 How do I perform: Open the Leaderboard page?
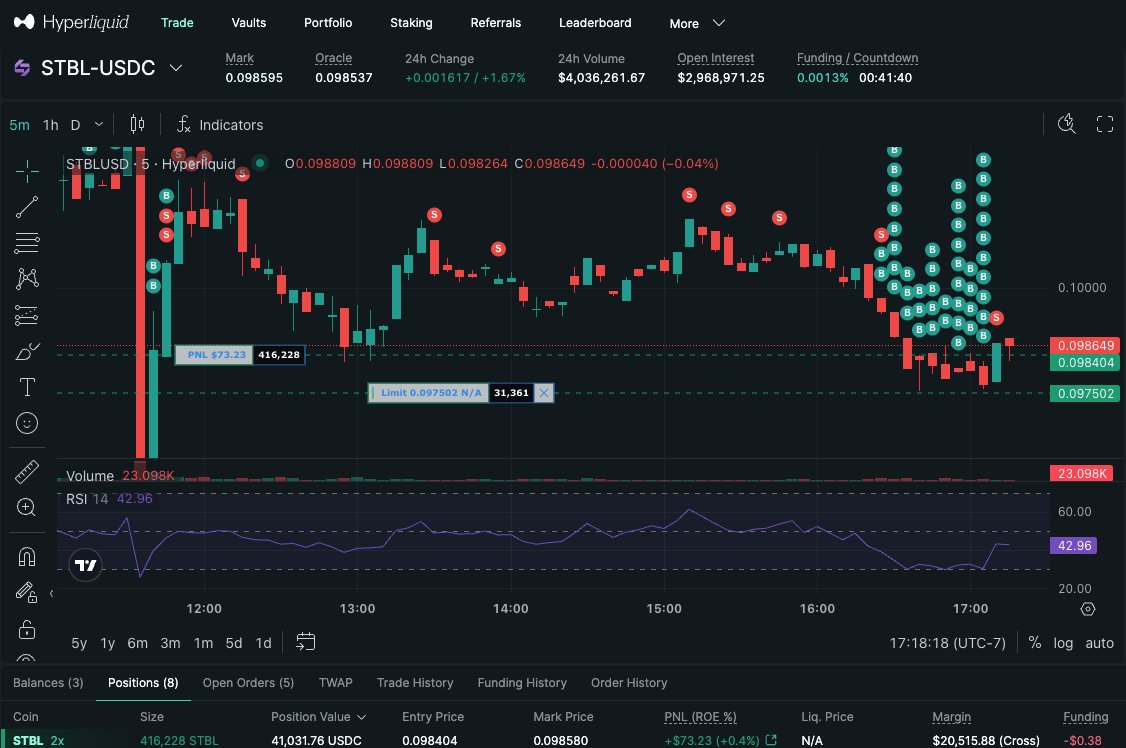pyautogui.click(x=595, y=22)
